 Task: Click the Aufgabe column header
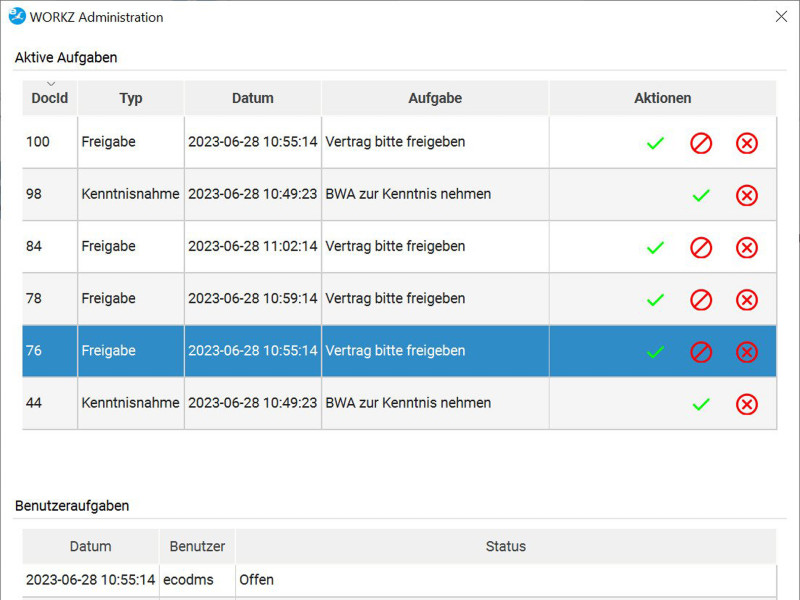point(435,97)
